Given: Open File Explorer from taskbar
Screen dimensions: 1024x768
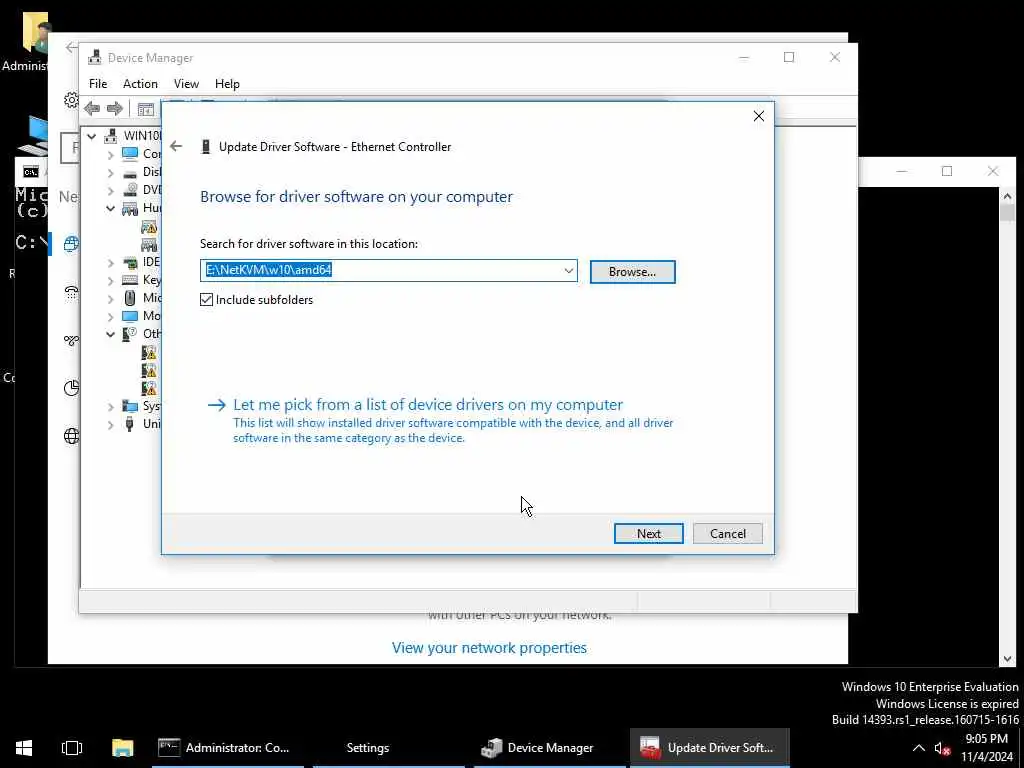Looking at the screenshot, I should click(x=122, y=748).
